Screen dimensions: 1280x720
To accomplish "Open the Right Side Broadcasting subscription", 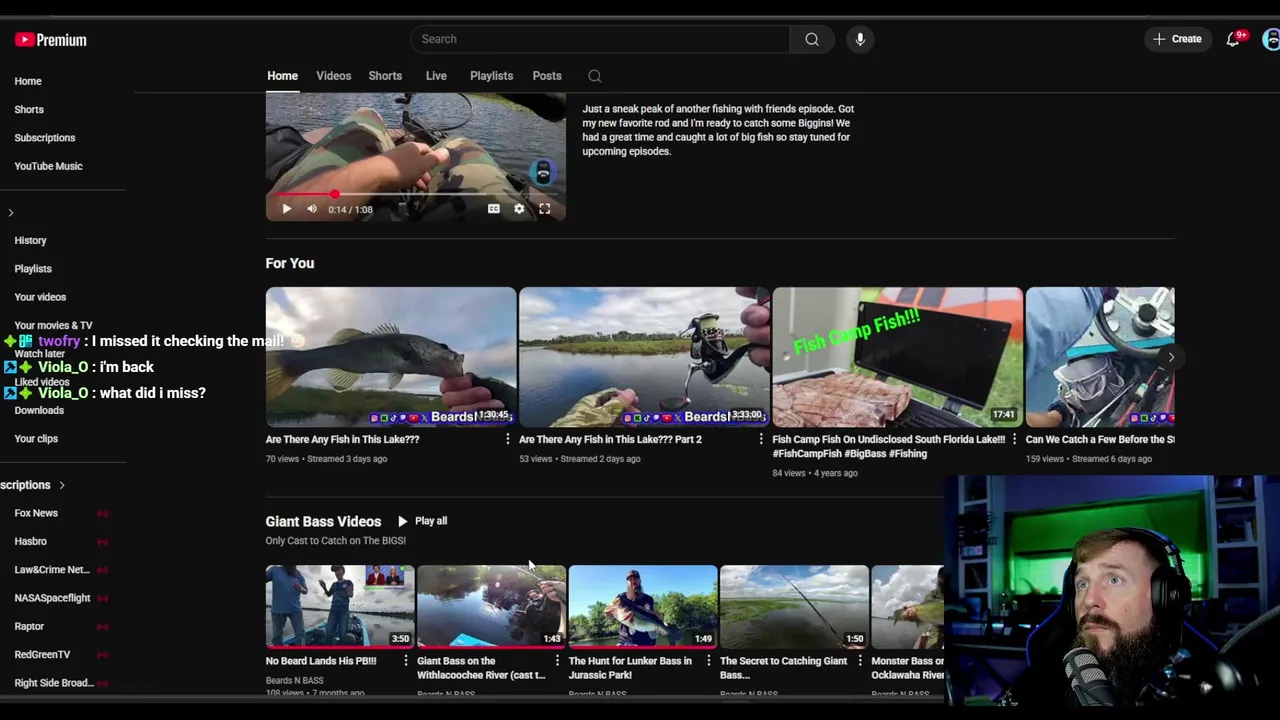I will [54, 683].
